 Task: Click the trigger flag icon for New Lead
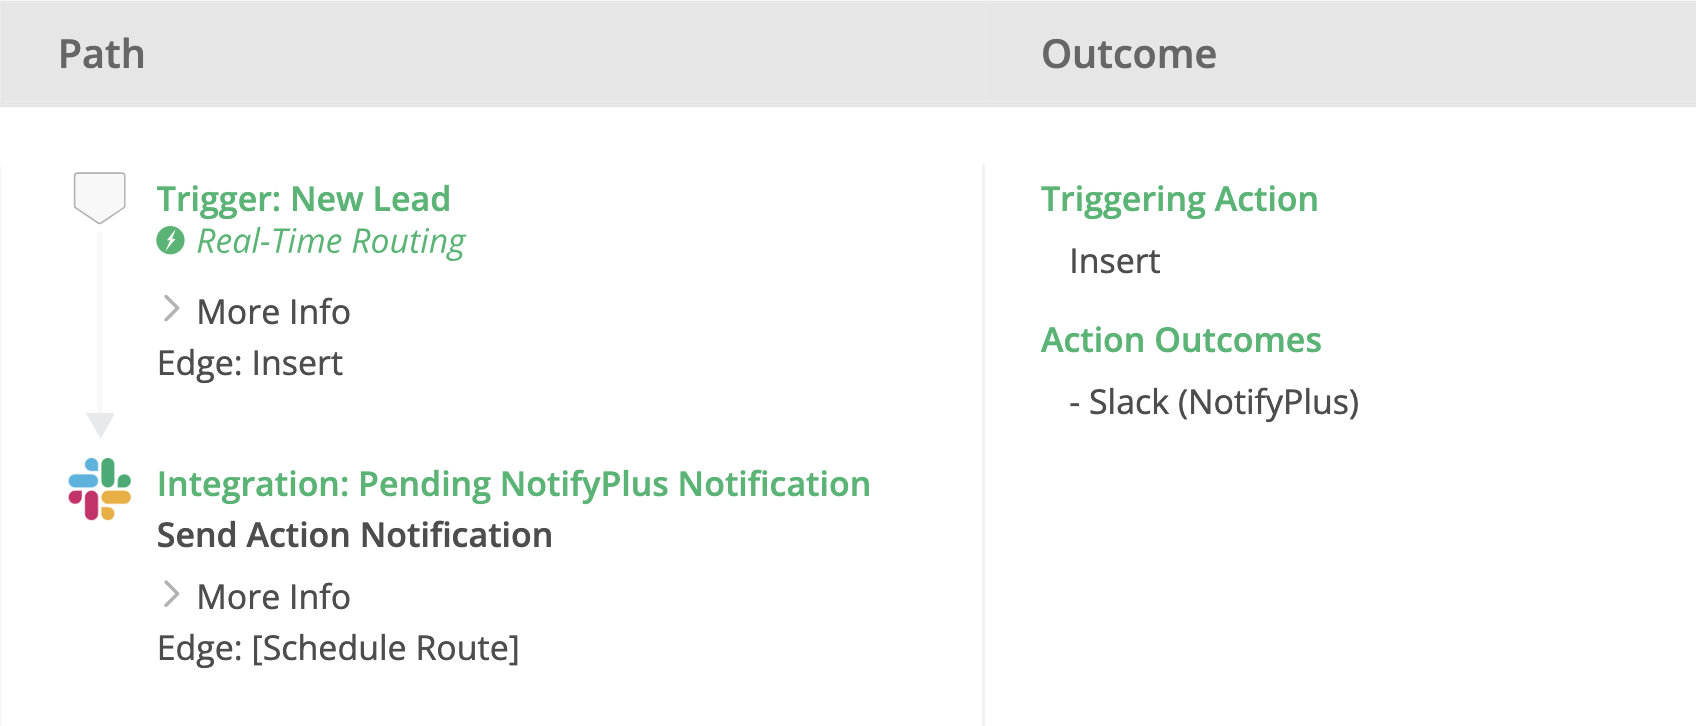[x=99, y=197]
